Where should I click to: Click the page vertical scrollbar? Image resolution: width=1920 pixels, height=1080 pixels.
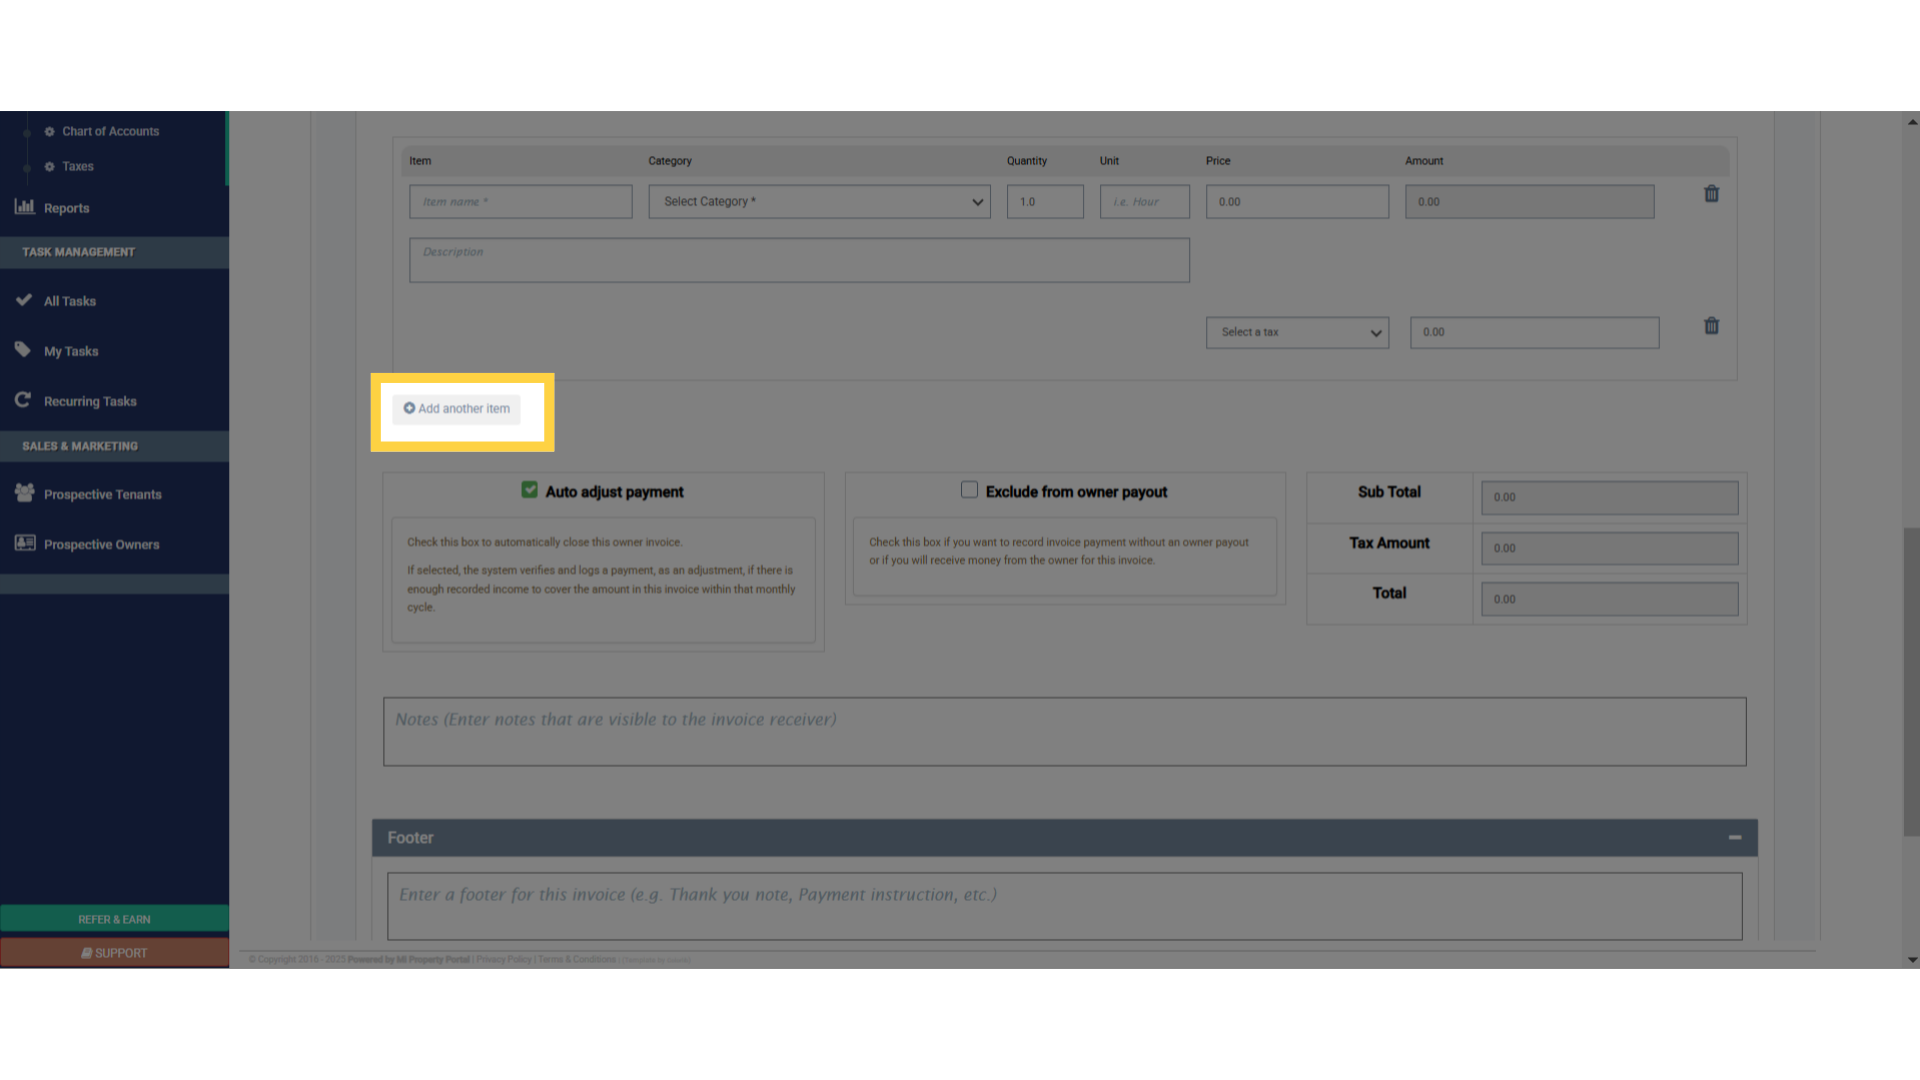coord(1911,680)
